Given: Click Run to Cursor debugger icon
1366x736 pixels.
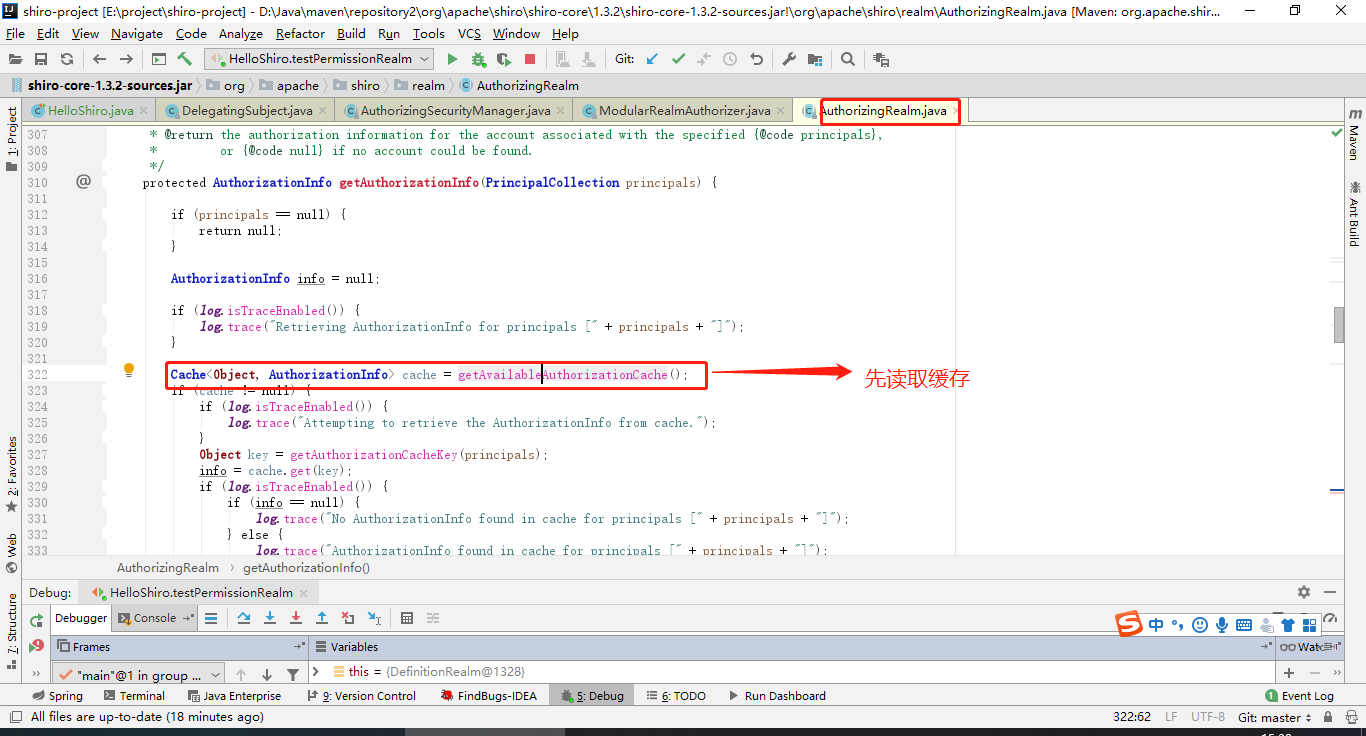Looking at the screenshot, I should coord(374,618).
